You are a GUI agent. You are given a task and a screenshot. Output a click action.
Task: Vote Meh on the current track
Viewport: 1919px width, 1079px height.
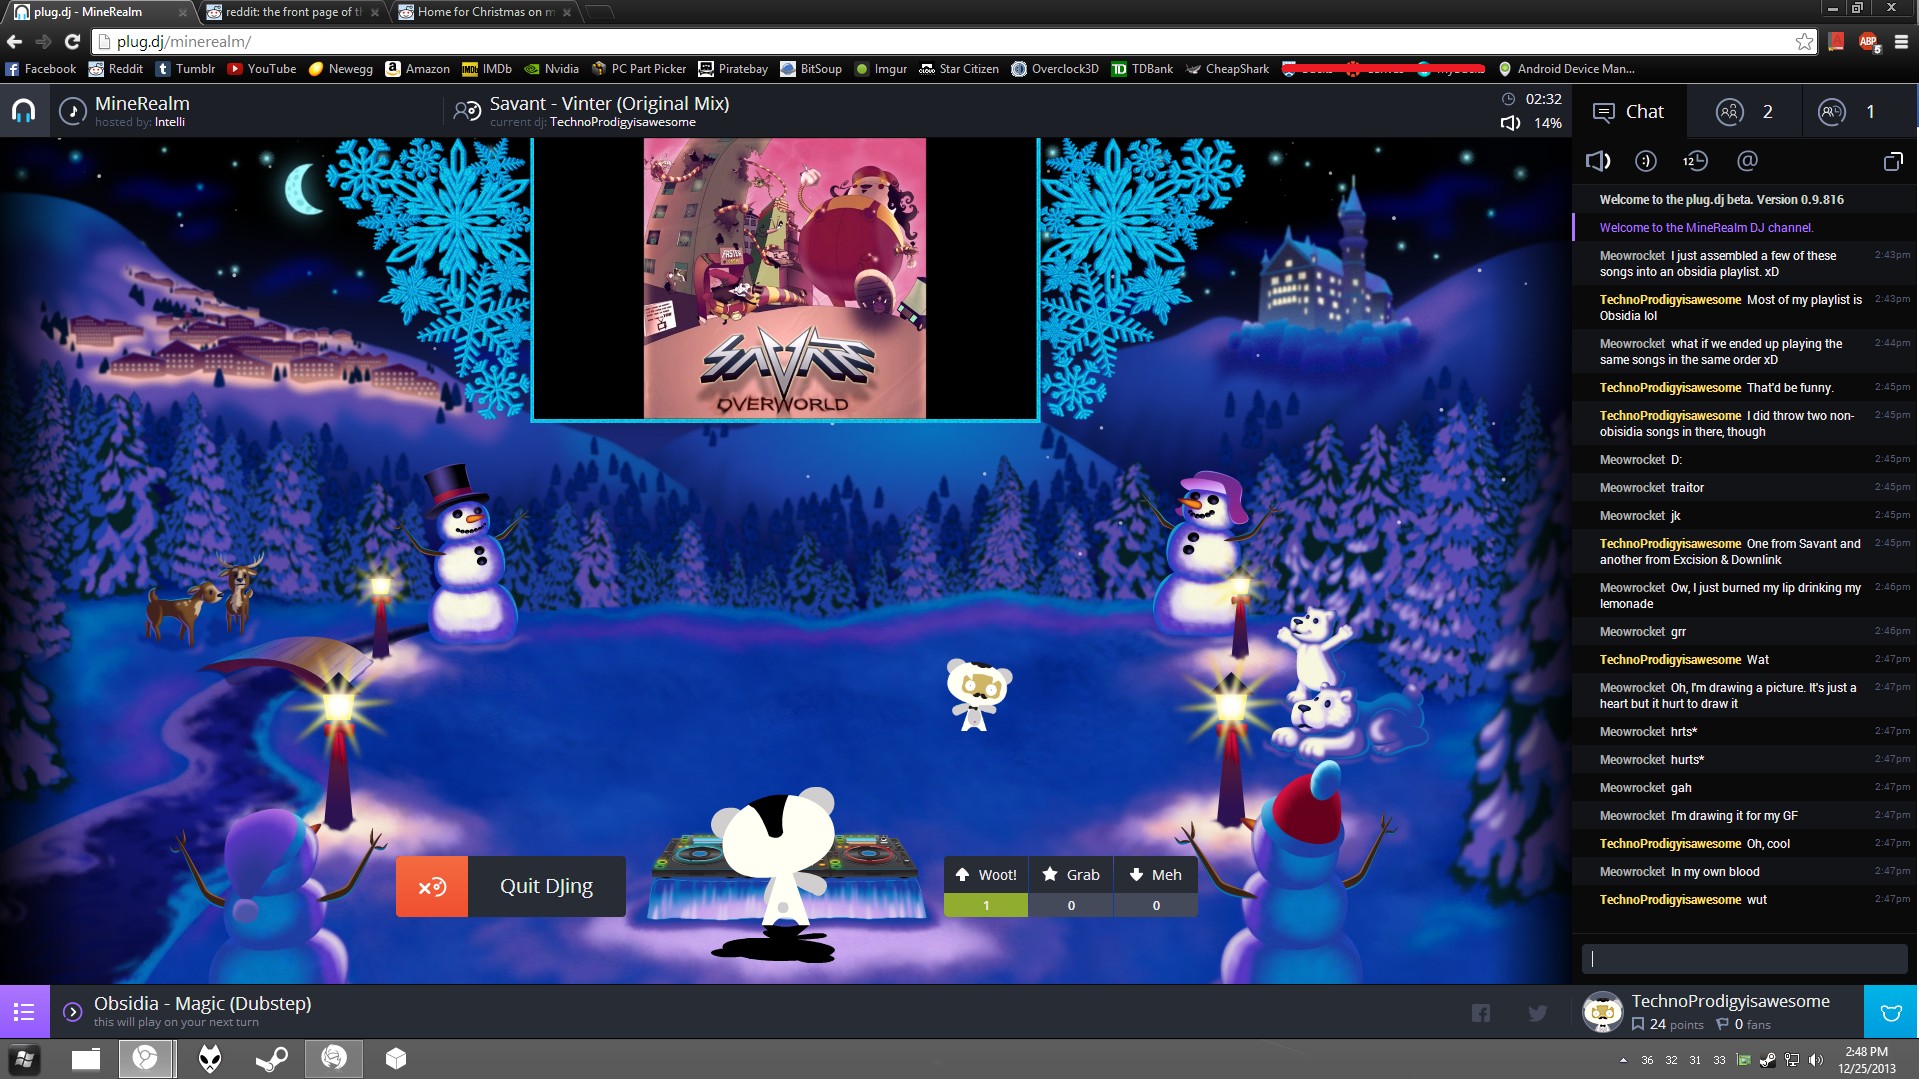(1155, 875)
